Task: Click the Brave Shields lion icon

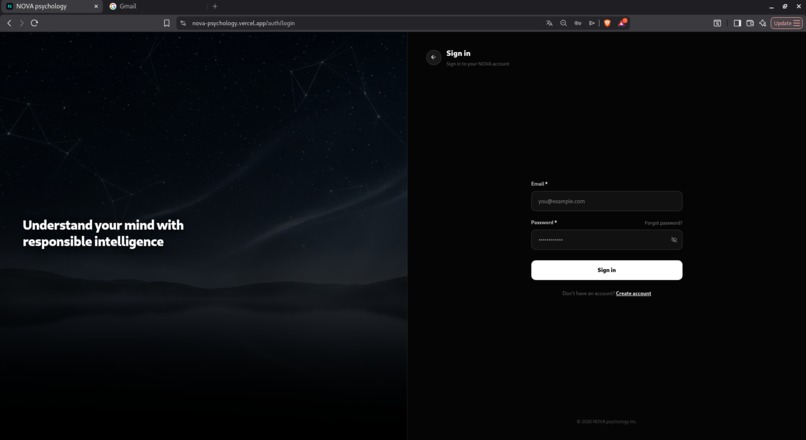Action: click(x=607, y=23)
